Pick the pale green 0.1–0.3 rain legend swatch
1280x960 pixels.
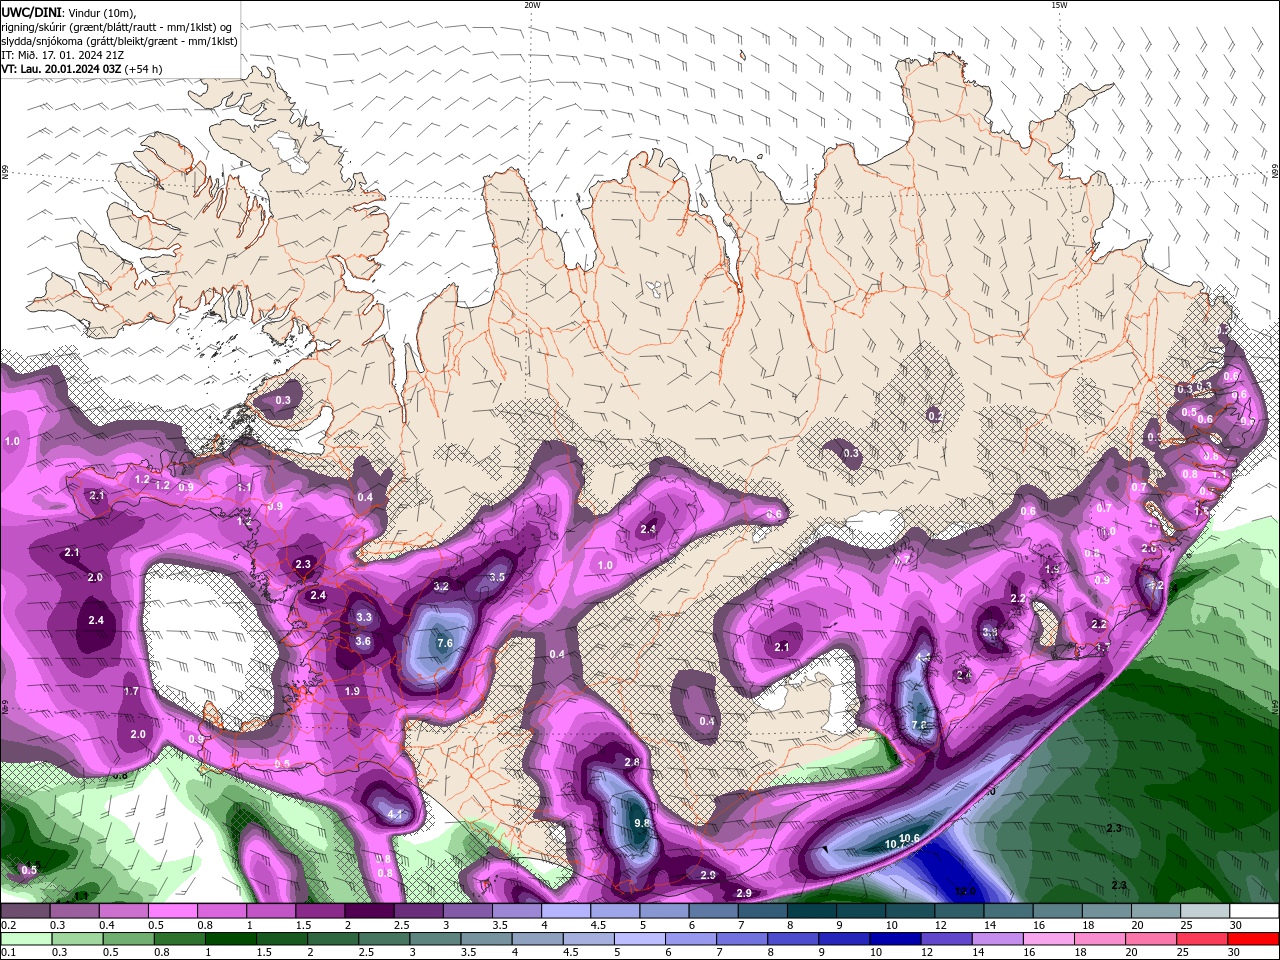(25, 939)
